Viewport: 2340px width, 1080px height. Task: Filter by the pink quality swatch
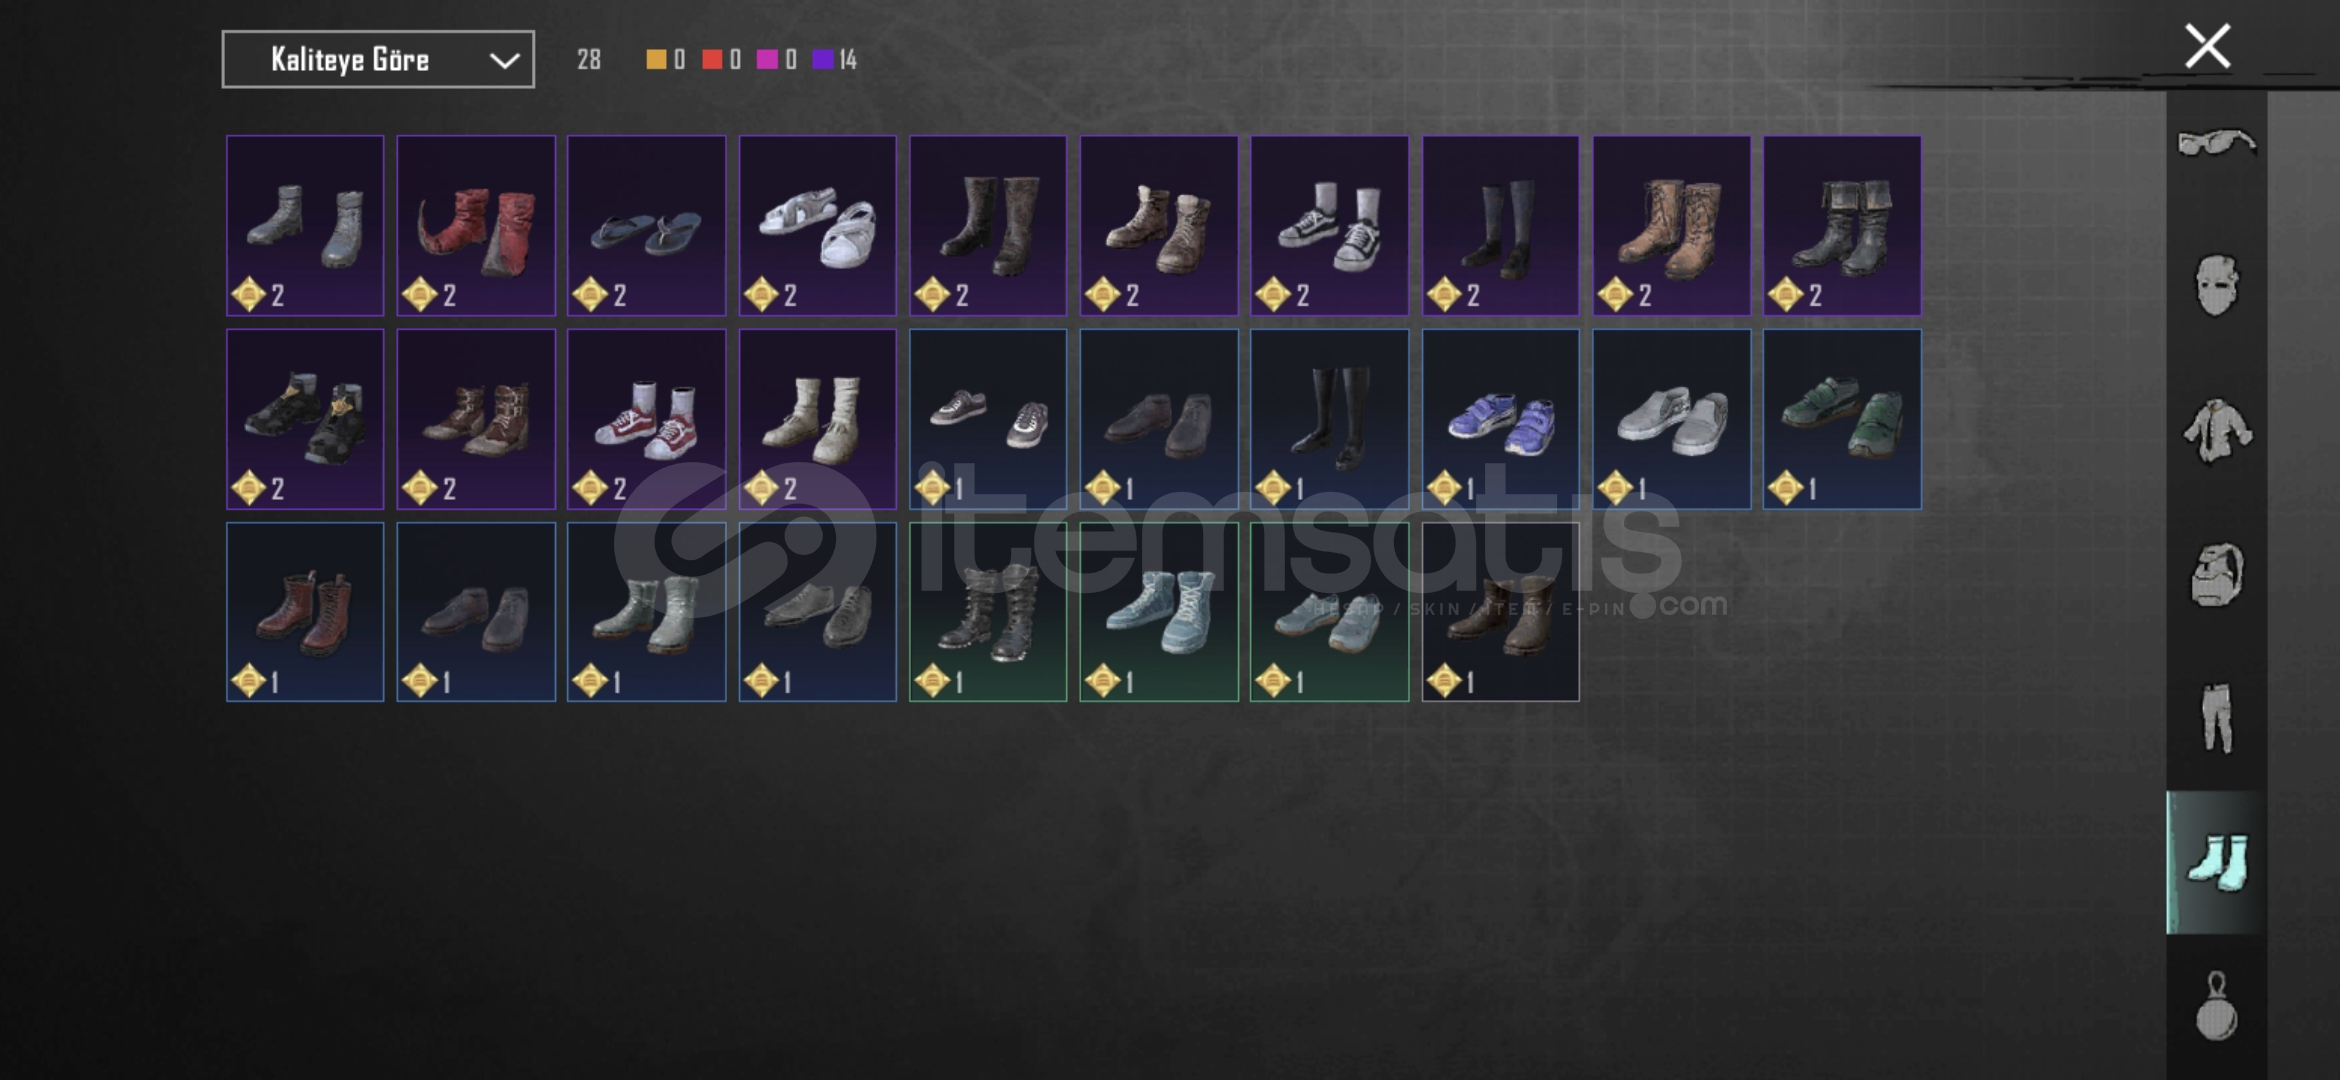coord(767,60)
